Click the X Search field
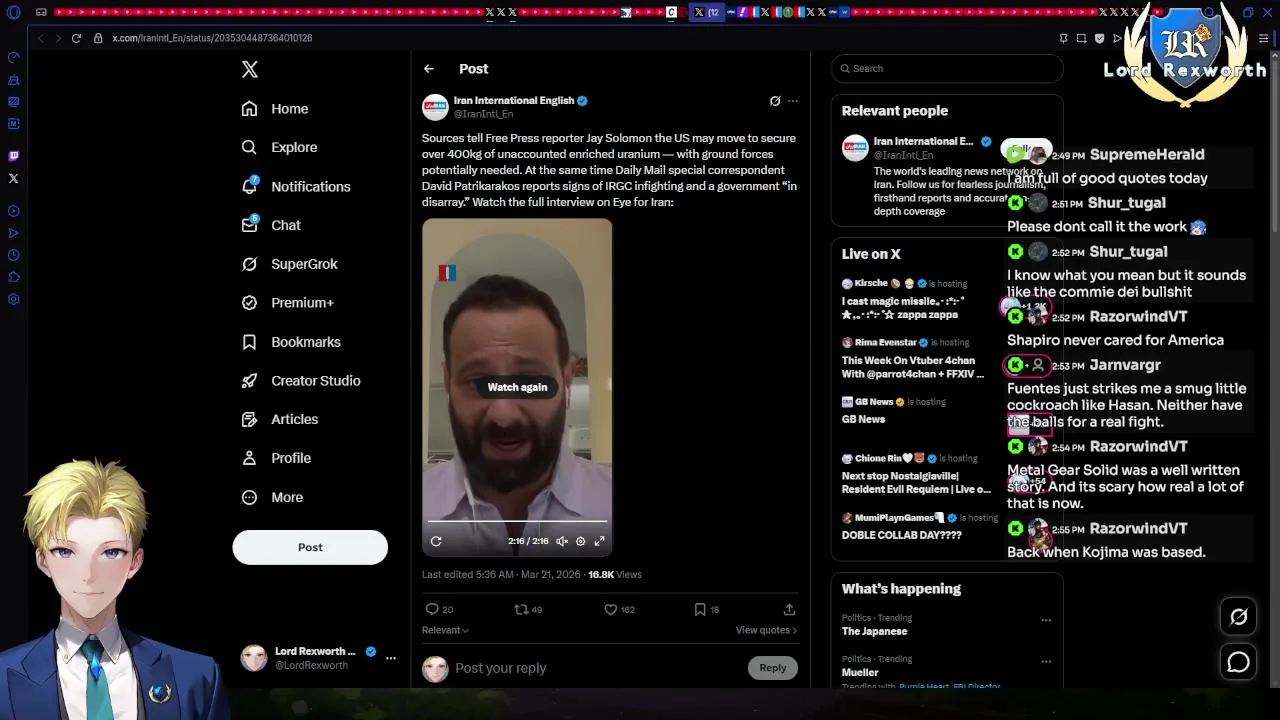The height and width of the screenshot is (720, 1280). tap(947, 68)
